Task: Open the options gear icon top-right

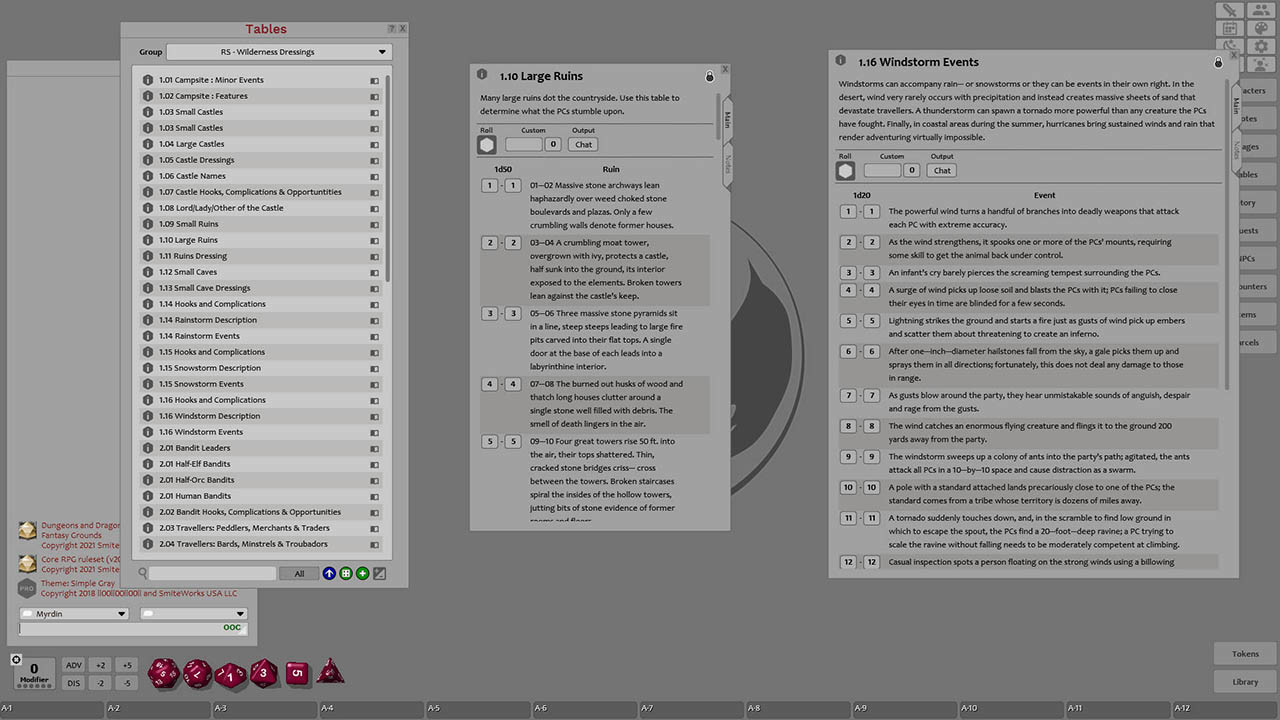Action: click(x=1262, y=46)
